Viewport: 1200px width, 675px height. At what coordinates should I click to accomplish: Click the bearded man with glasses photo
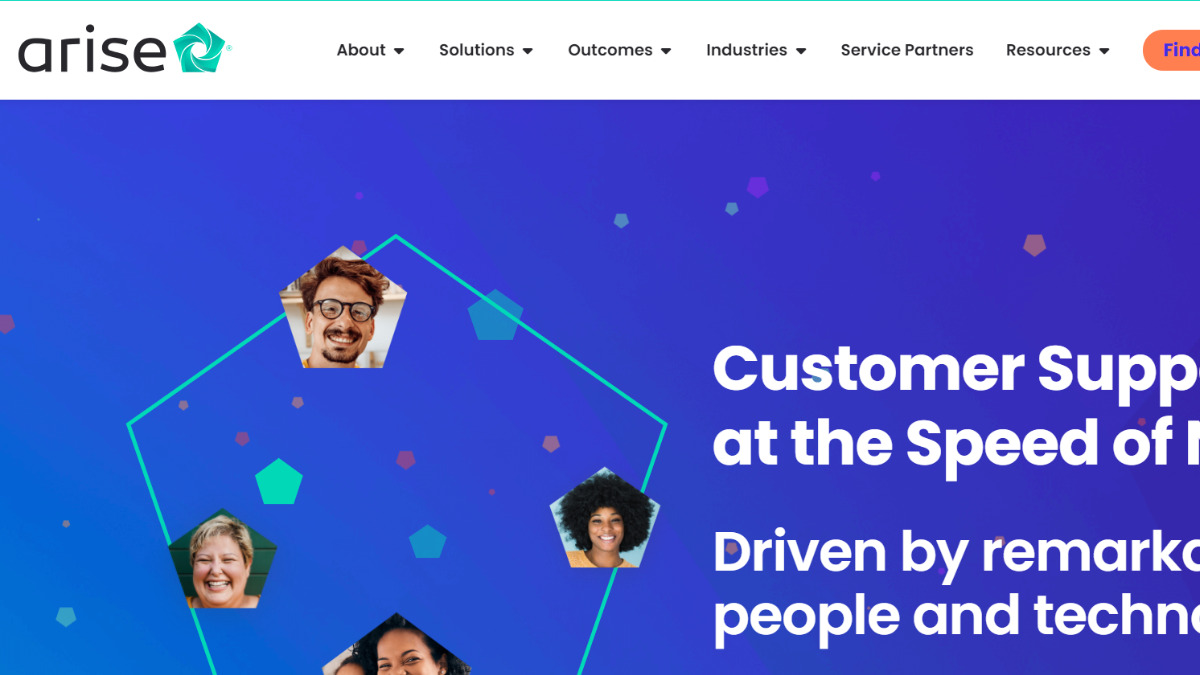point(343,309)
